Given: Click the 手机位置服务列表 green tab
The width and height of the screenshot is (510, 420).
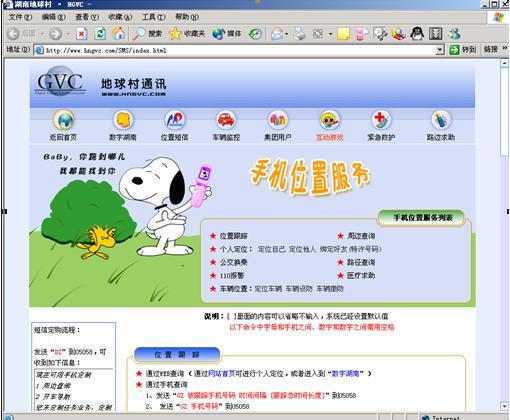Looking at the screenshot, I should (x=421, y=218).
